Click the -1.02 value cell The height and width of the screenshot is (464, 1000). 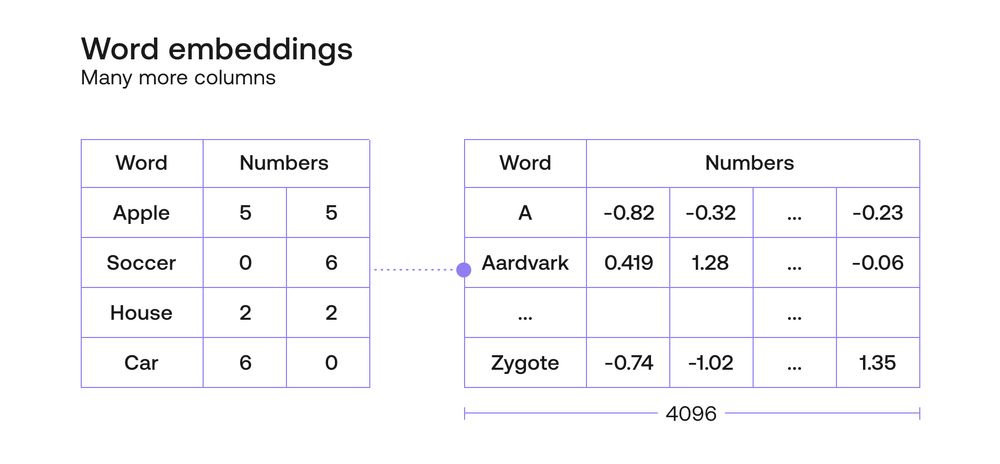coord(711,362)
